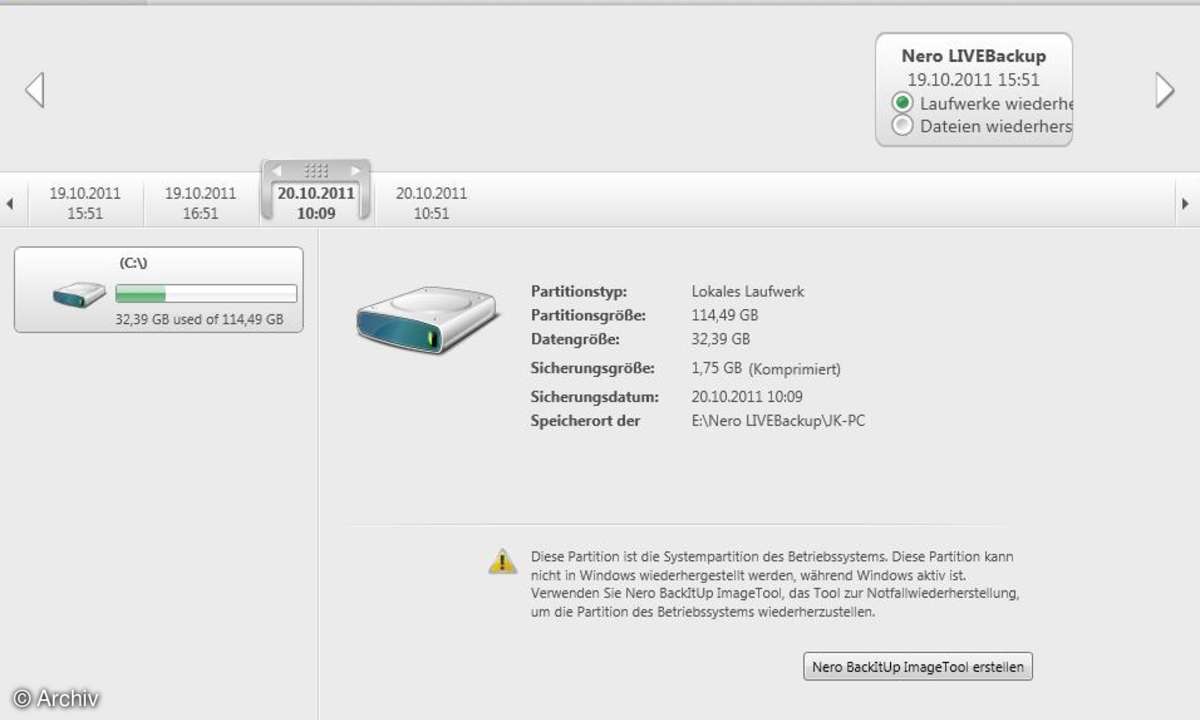
Task: Select the "Dateien wiederhers…" radio button
Action: pyautogui.click(x=903, y=126)
